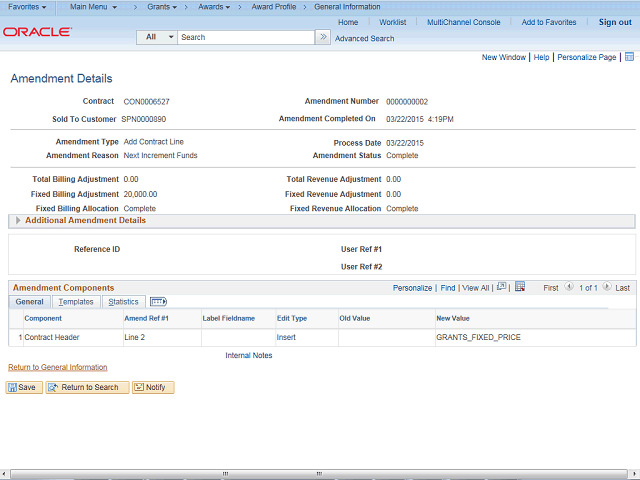This screenshot has height=480, width=640.
Task: Go to next row arrow in grid
Action: (607, 287)
